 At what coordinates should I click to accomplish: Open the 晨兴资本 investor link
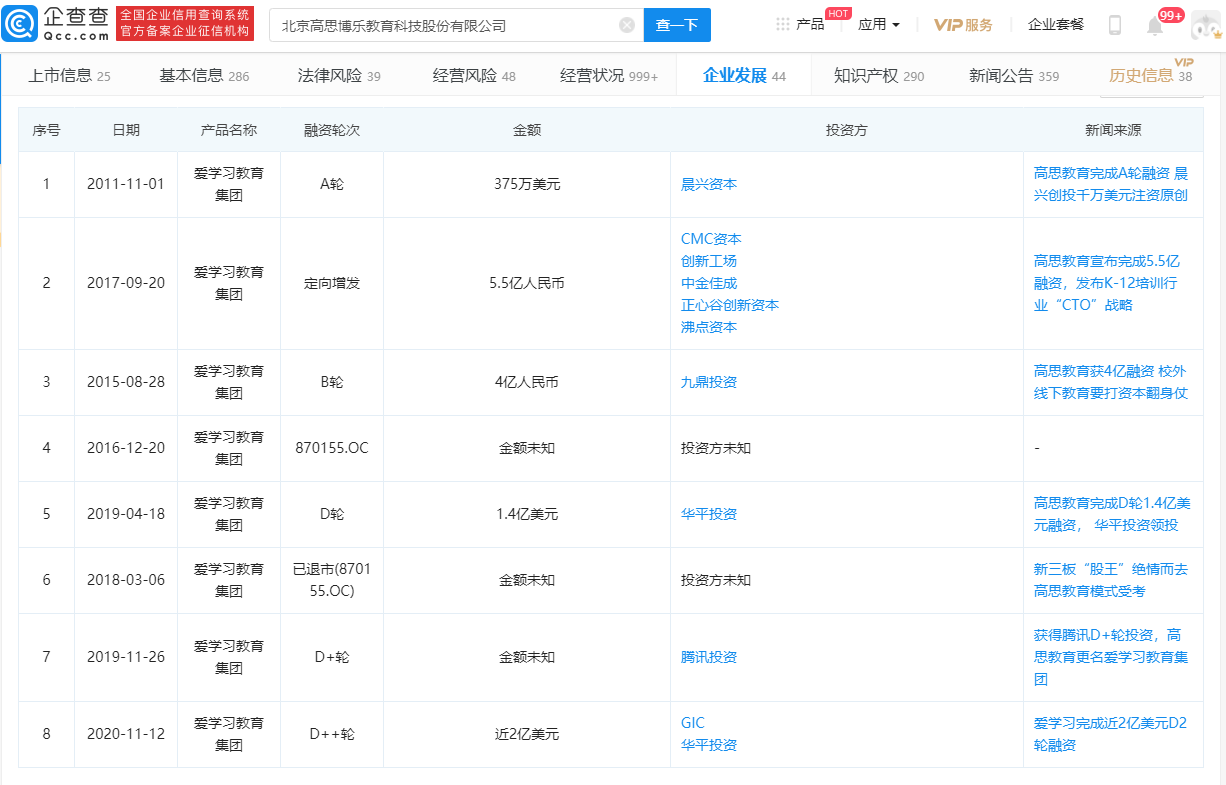708,184
